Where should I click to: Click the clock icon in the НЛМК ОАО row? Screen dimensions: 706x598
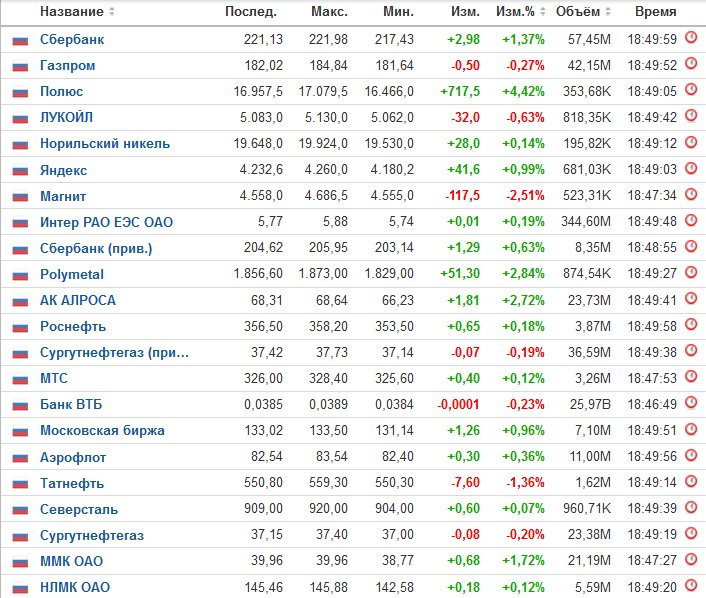(691, 585)
